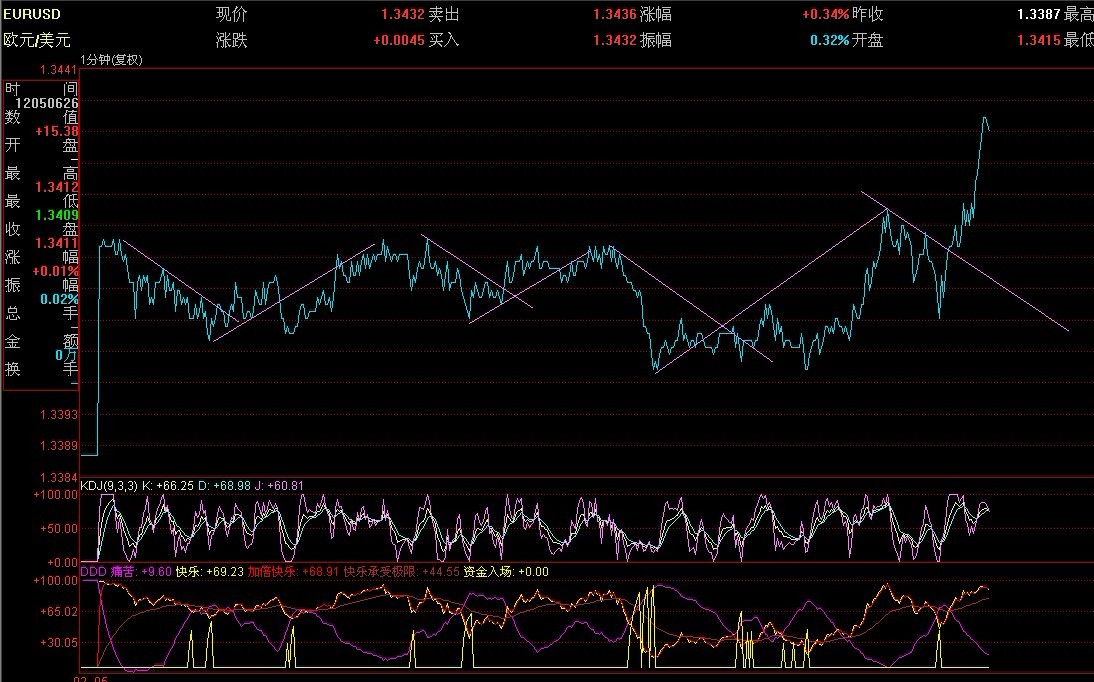Click the +0.01% gain value in info panel
This screenshot has height=682, width=1094.
[x=55, y=271]
